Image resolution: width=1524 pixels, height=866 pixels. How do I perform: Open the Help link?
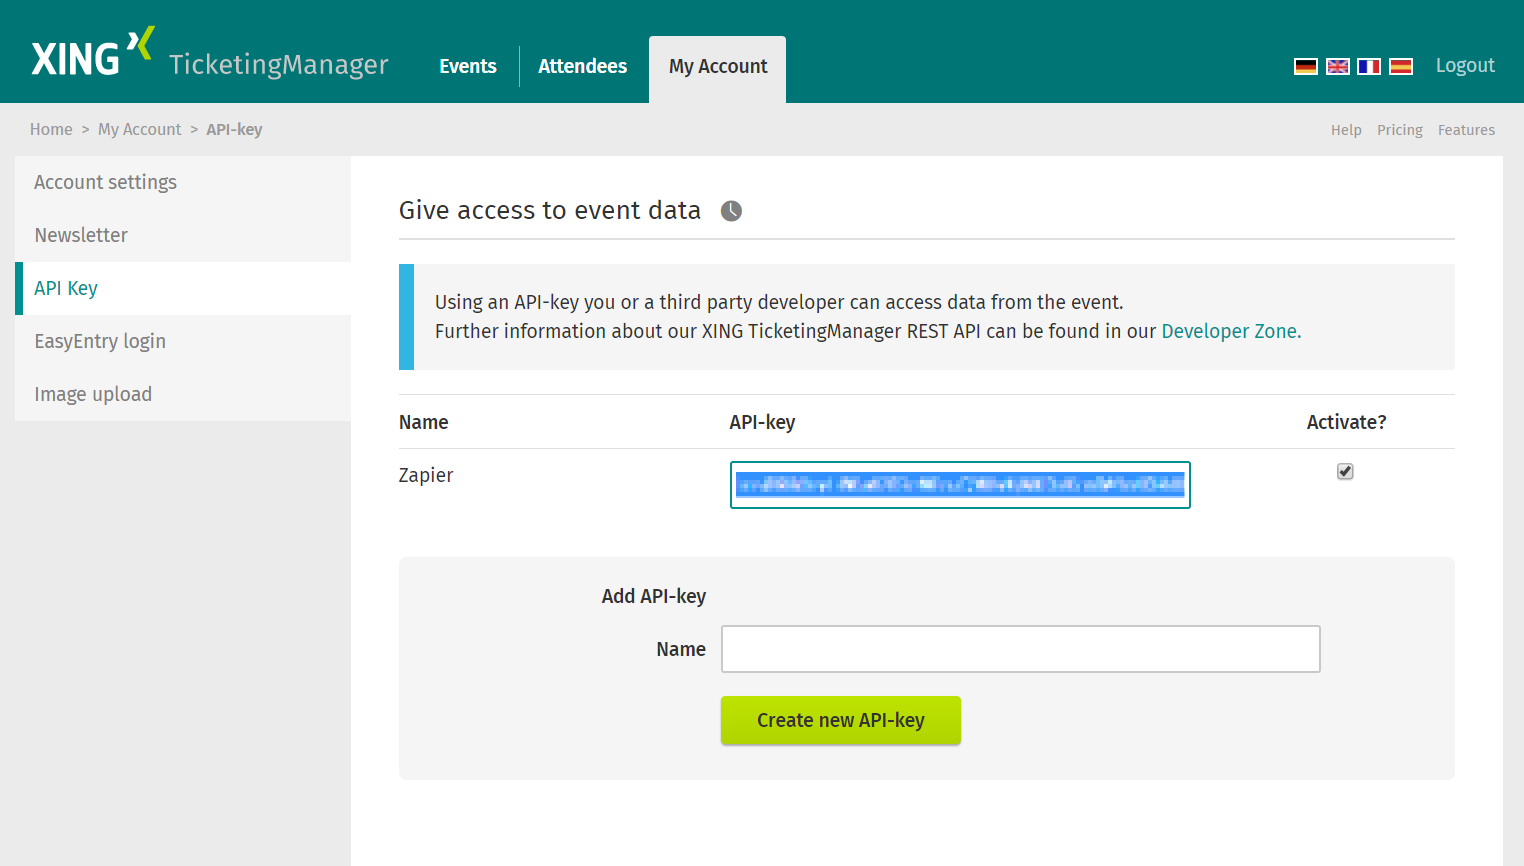click(x=1346, y=130)
